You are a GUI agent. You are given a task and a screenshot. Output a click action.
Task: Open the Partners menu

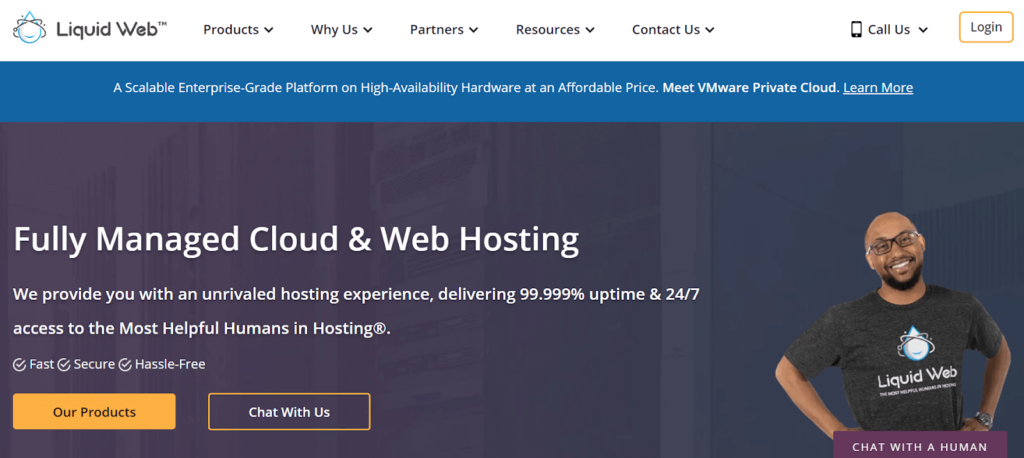pyautogui.click(x=444, y=29)
